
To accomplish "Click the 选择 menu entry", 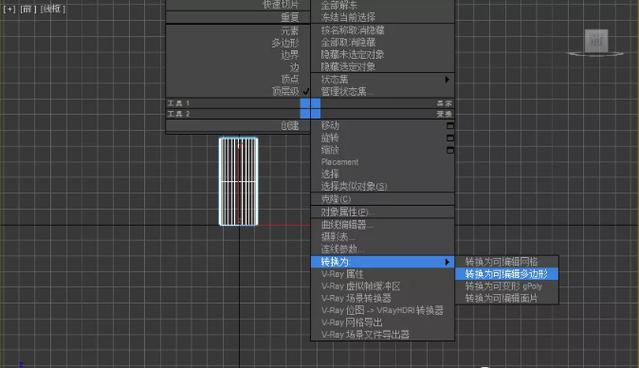I will 330,174.
